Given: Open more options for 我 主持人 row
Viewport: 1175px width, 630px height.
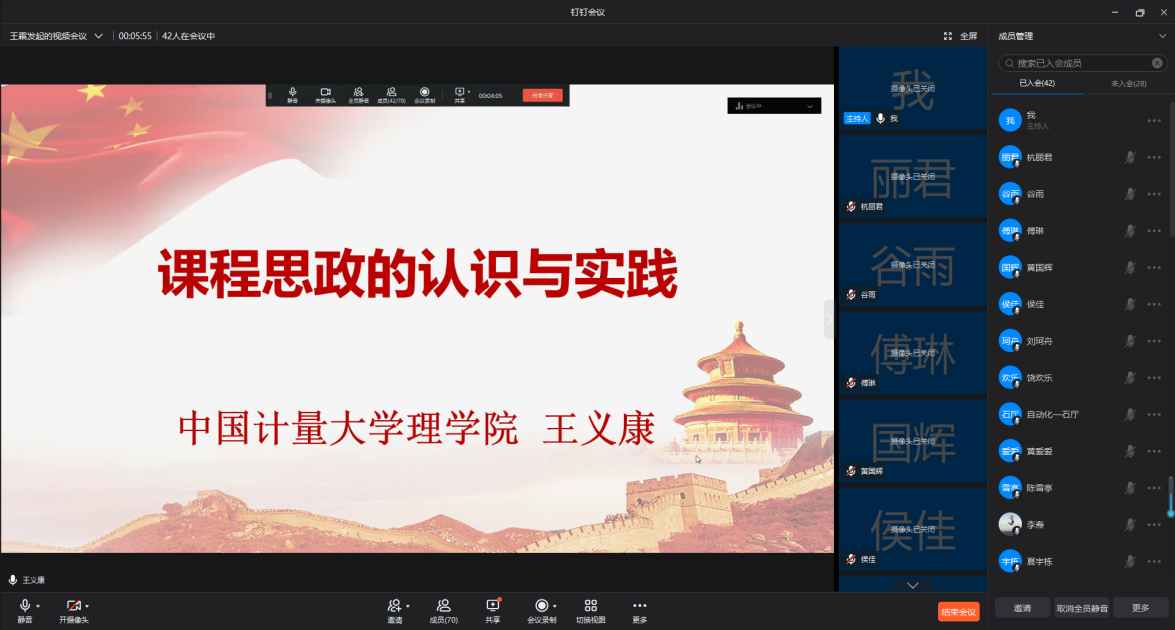Looking at the screenshot, I should coord(1154,121).
